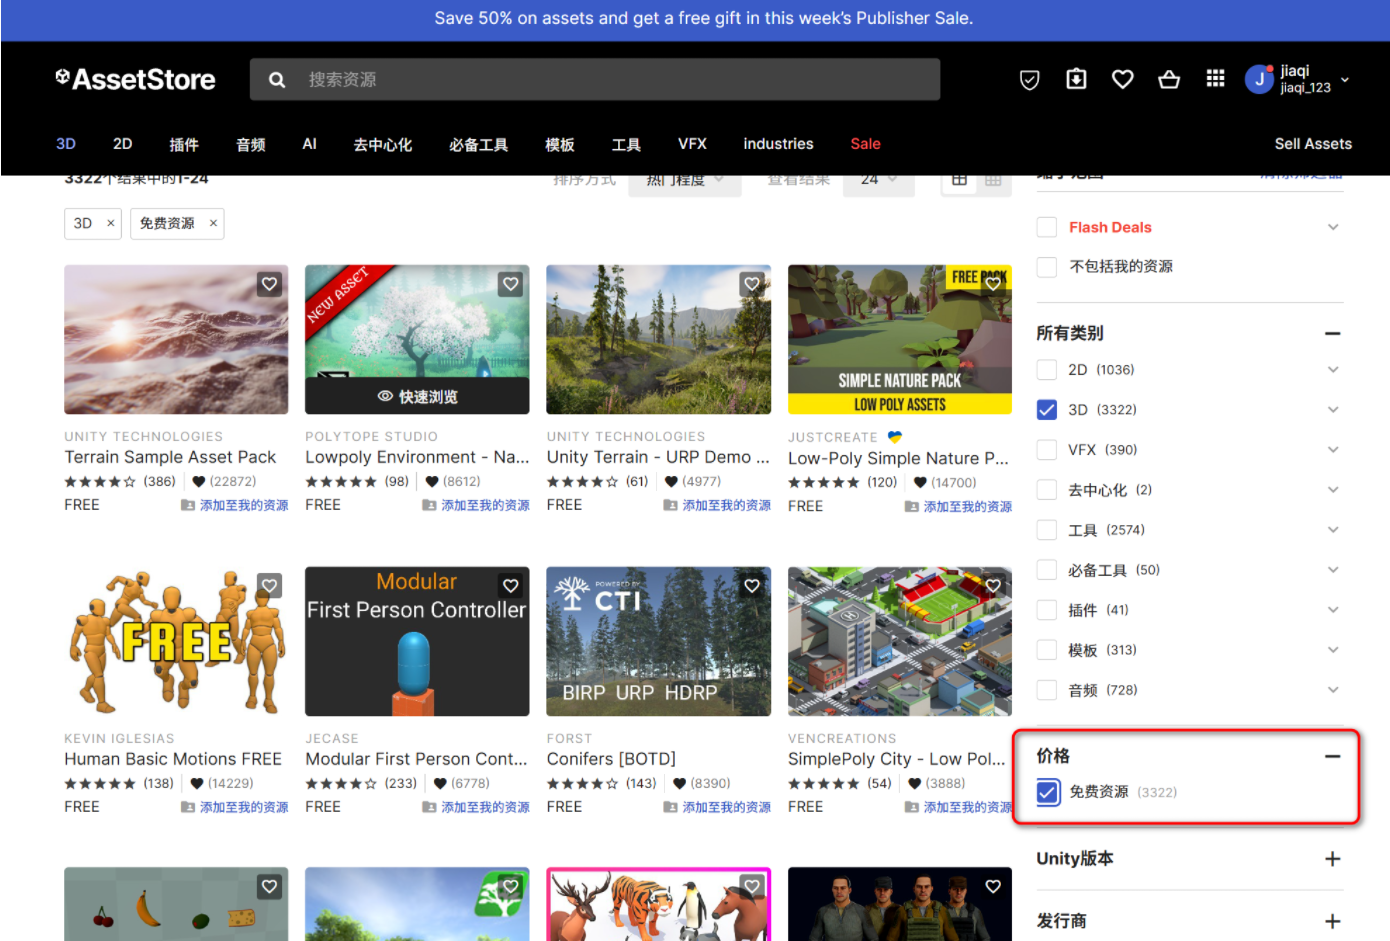The height and width of the screenshot is (941, 1390).
Task: Open the Unity apps grid icon
Action: tap(1215, 78)
